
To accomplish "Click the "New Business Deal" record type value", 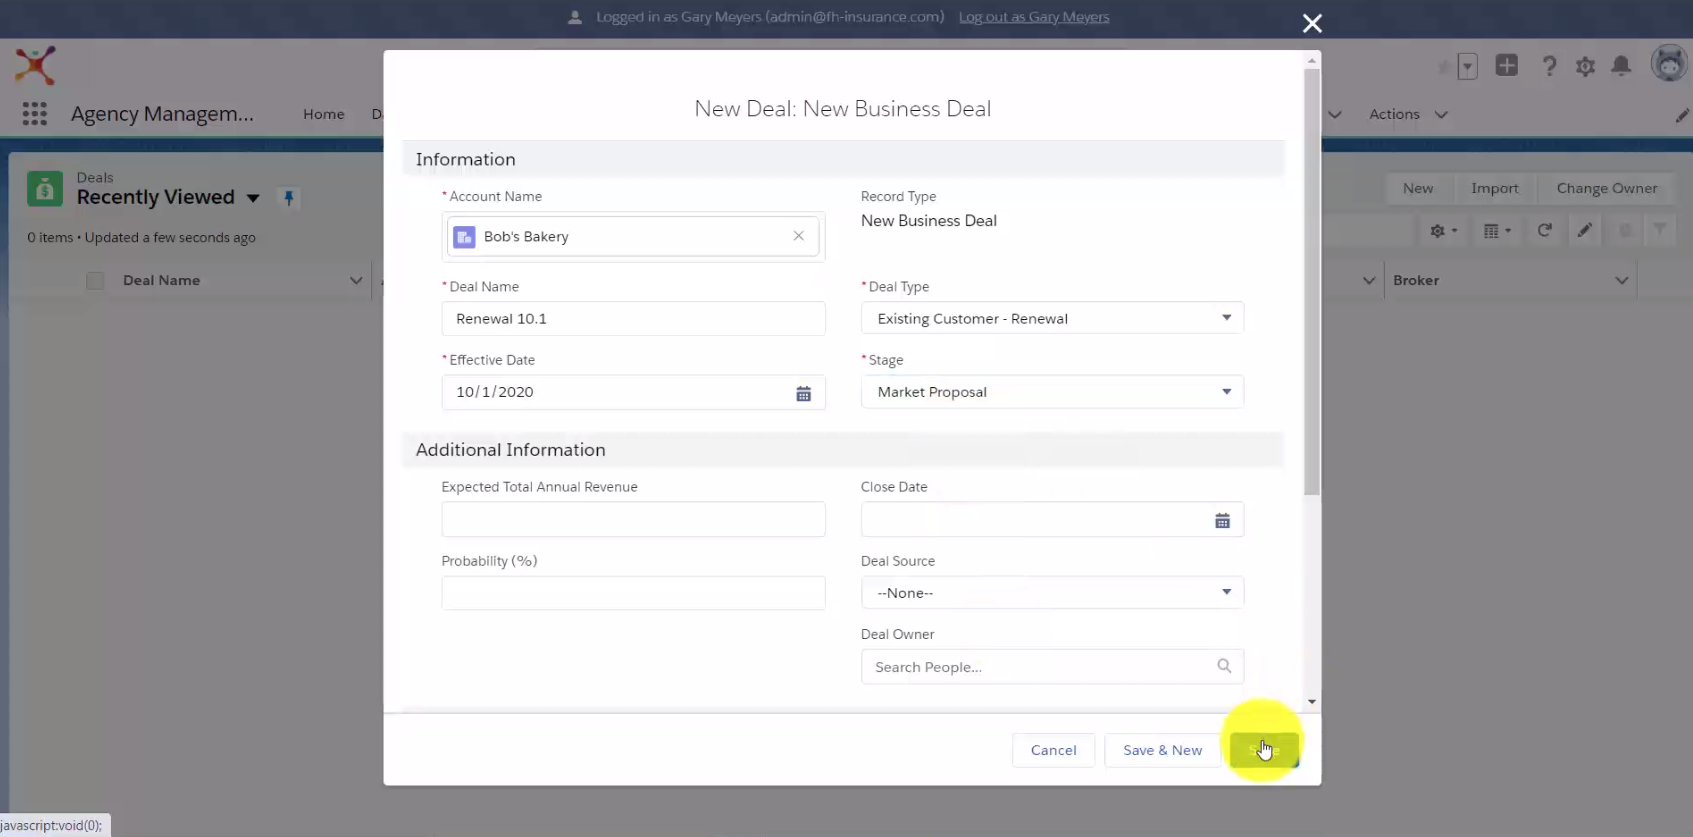I will 929,221.
